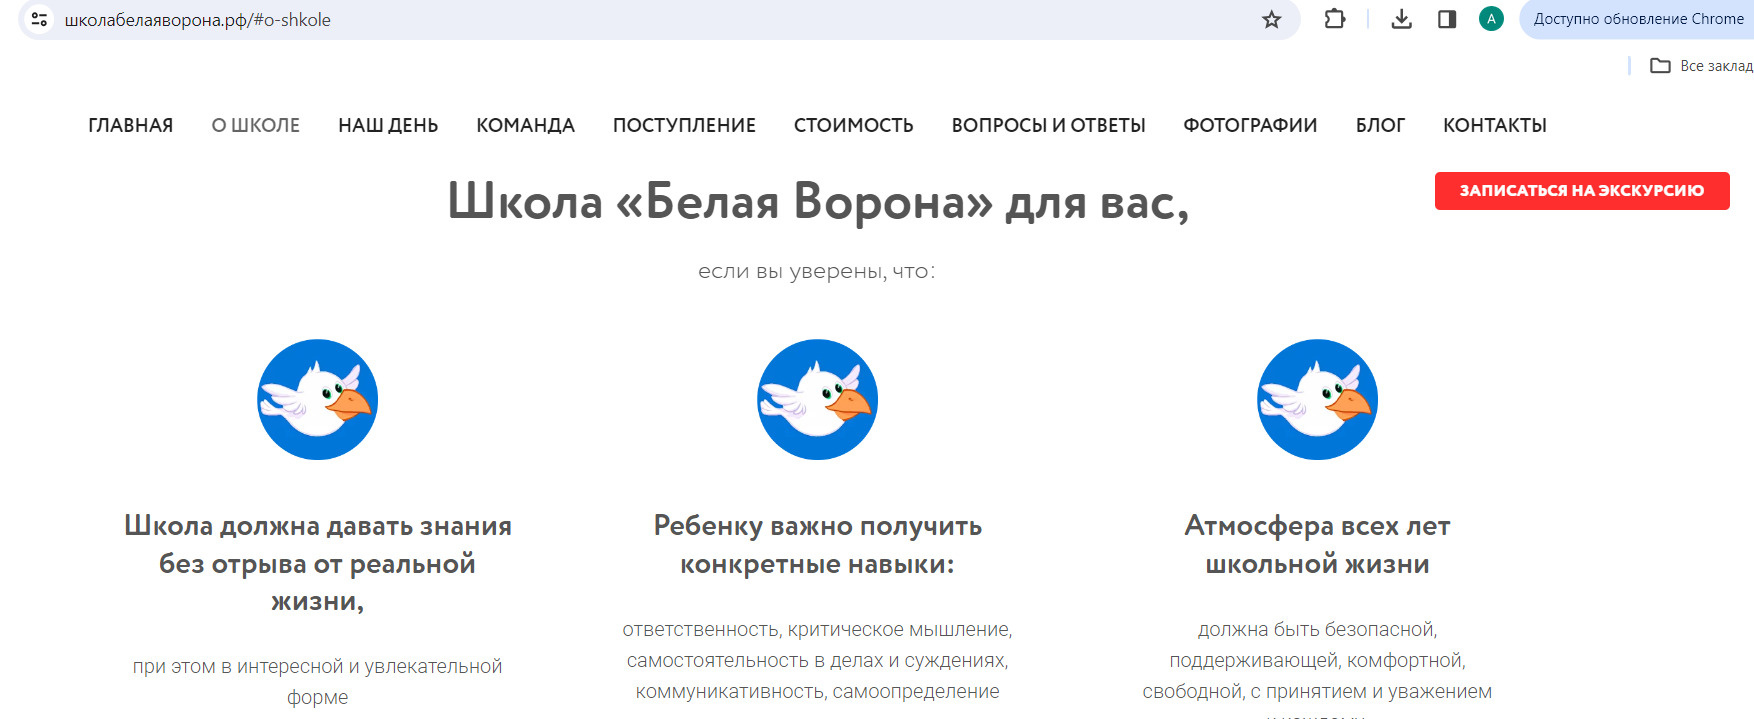
Task: Click the site info icon in address bar
Action: (x=39, y=19)
